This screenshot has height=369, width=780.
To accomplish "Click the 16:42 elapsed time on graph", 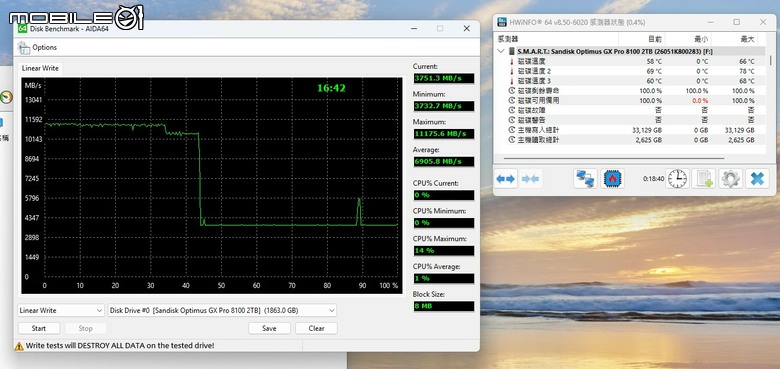I will click(331, 89).
